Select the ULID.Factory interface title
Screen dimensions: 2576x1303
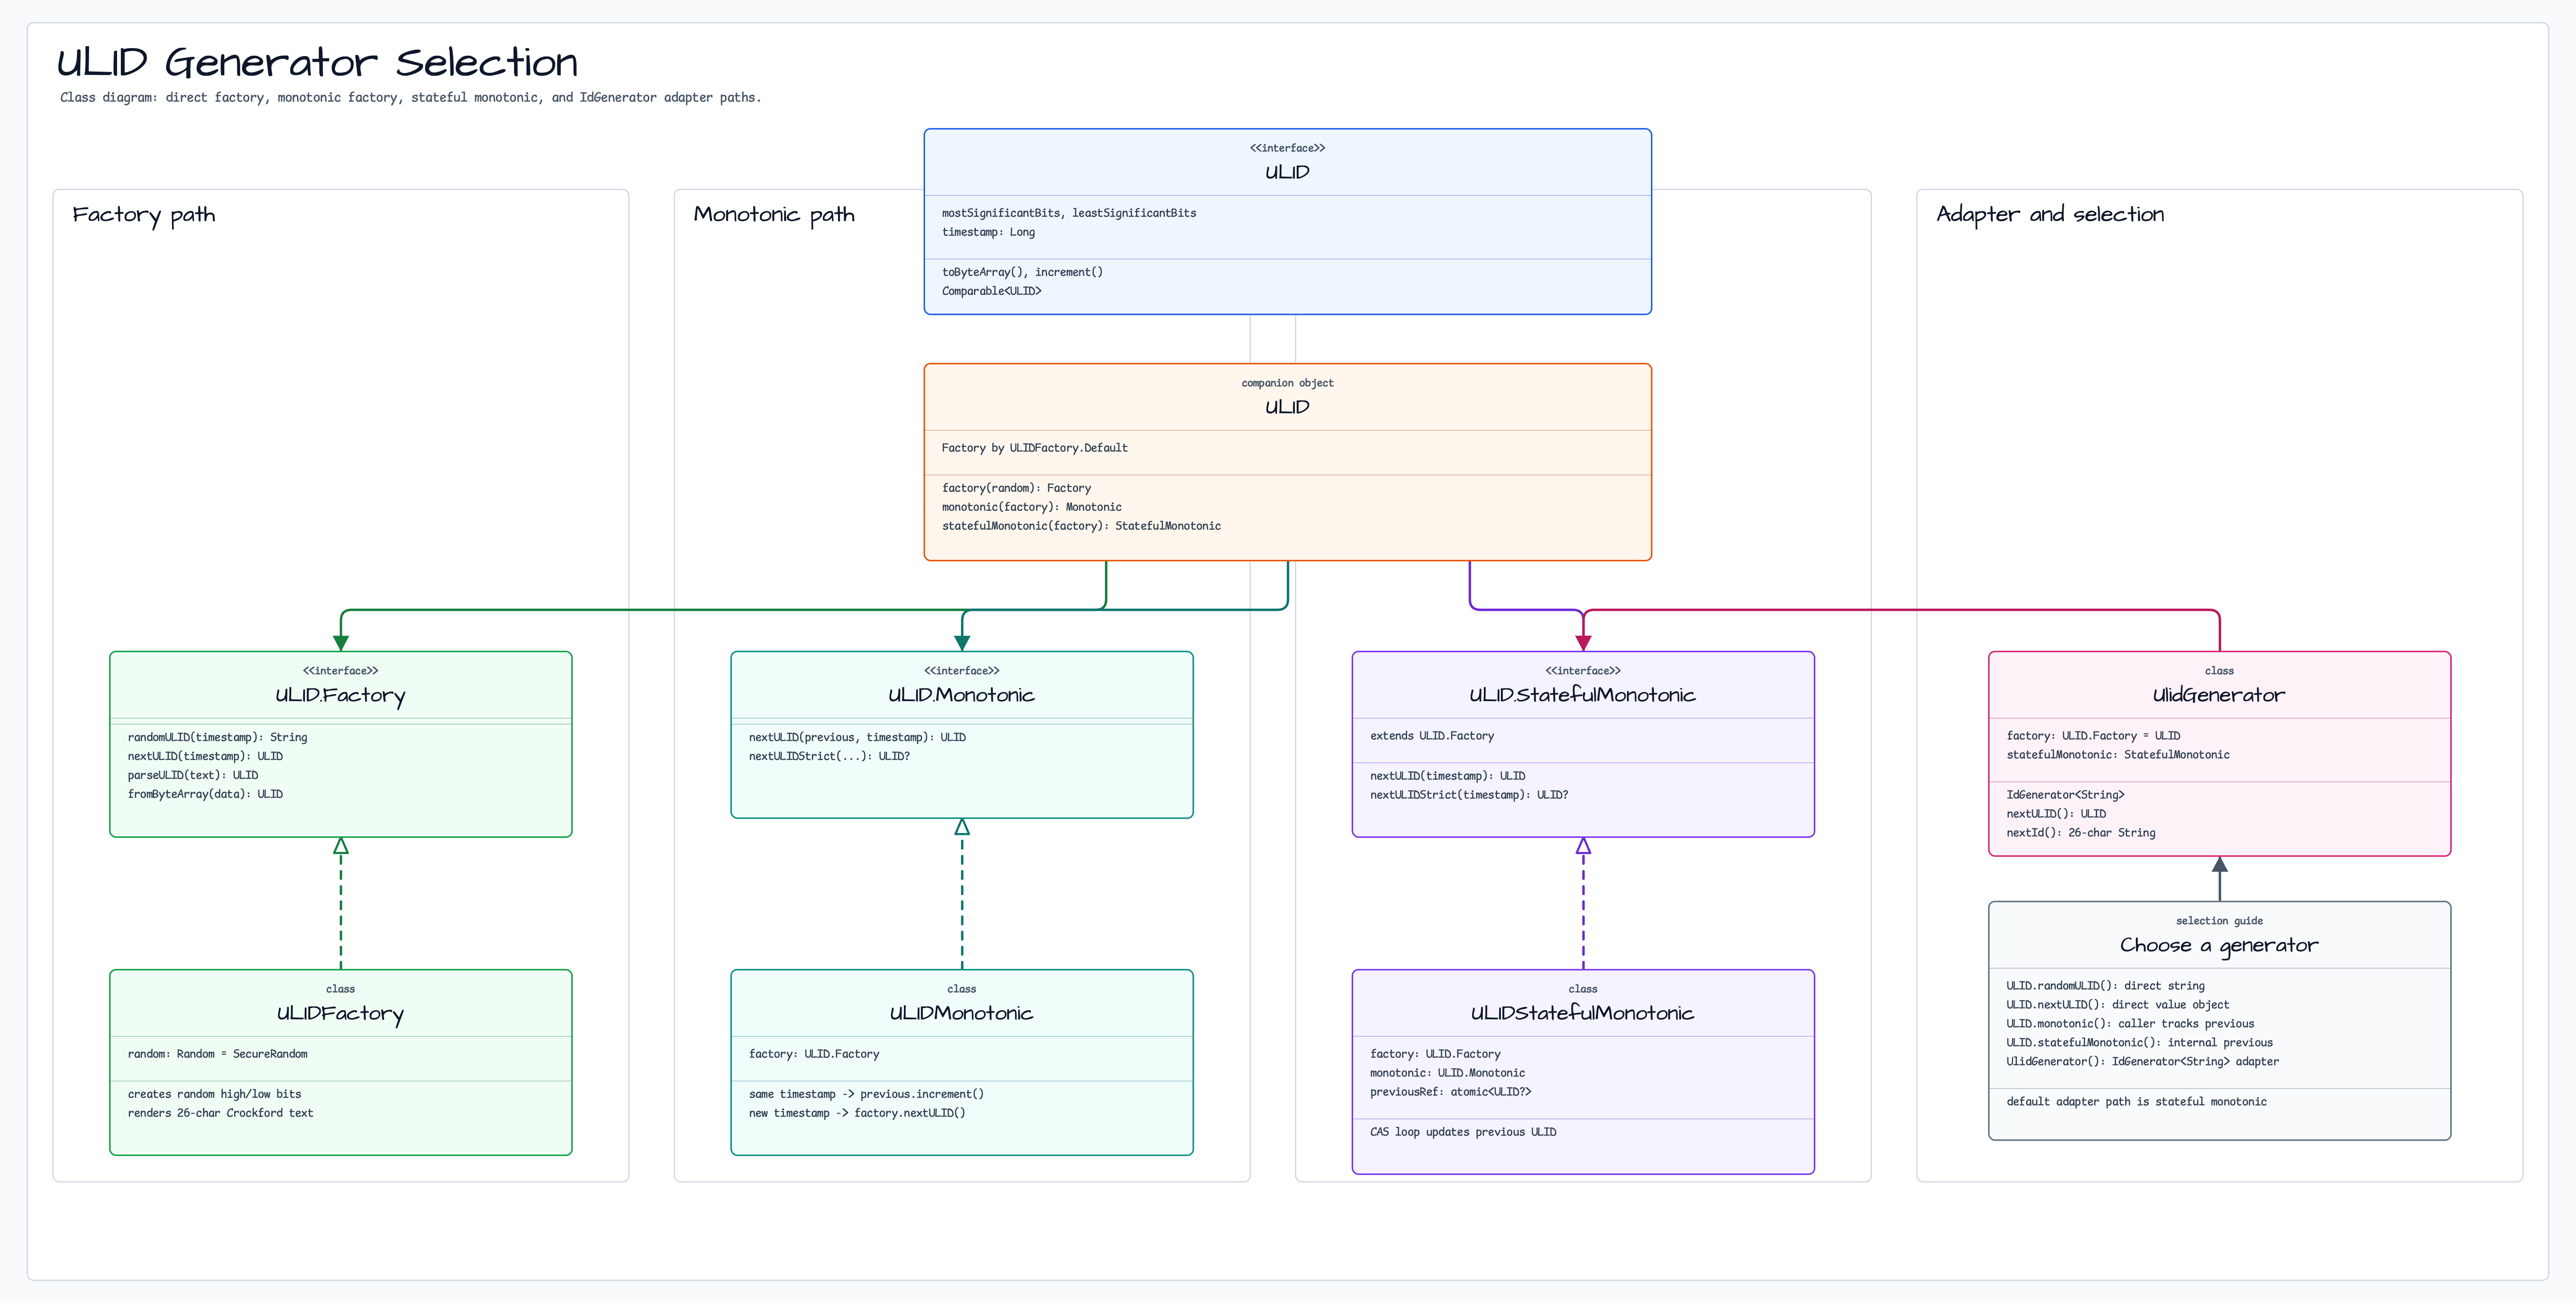tap(340, 696)
